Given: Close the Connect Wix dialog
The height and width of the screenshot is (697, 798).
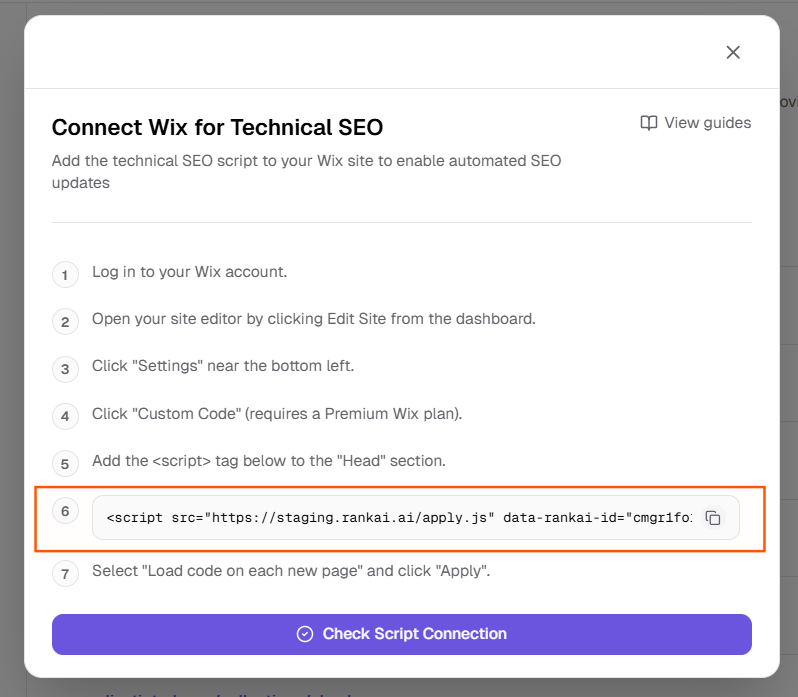Looking at the screenshot, I should pos(733,52).
